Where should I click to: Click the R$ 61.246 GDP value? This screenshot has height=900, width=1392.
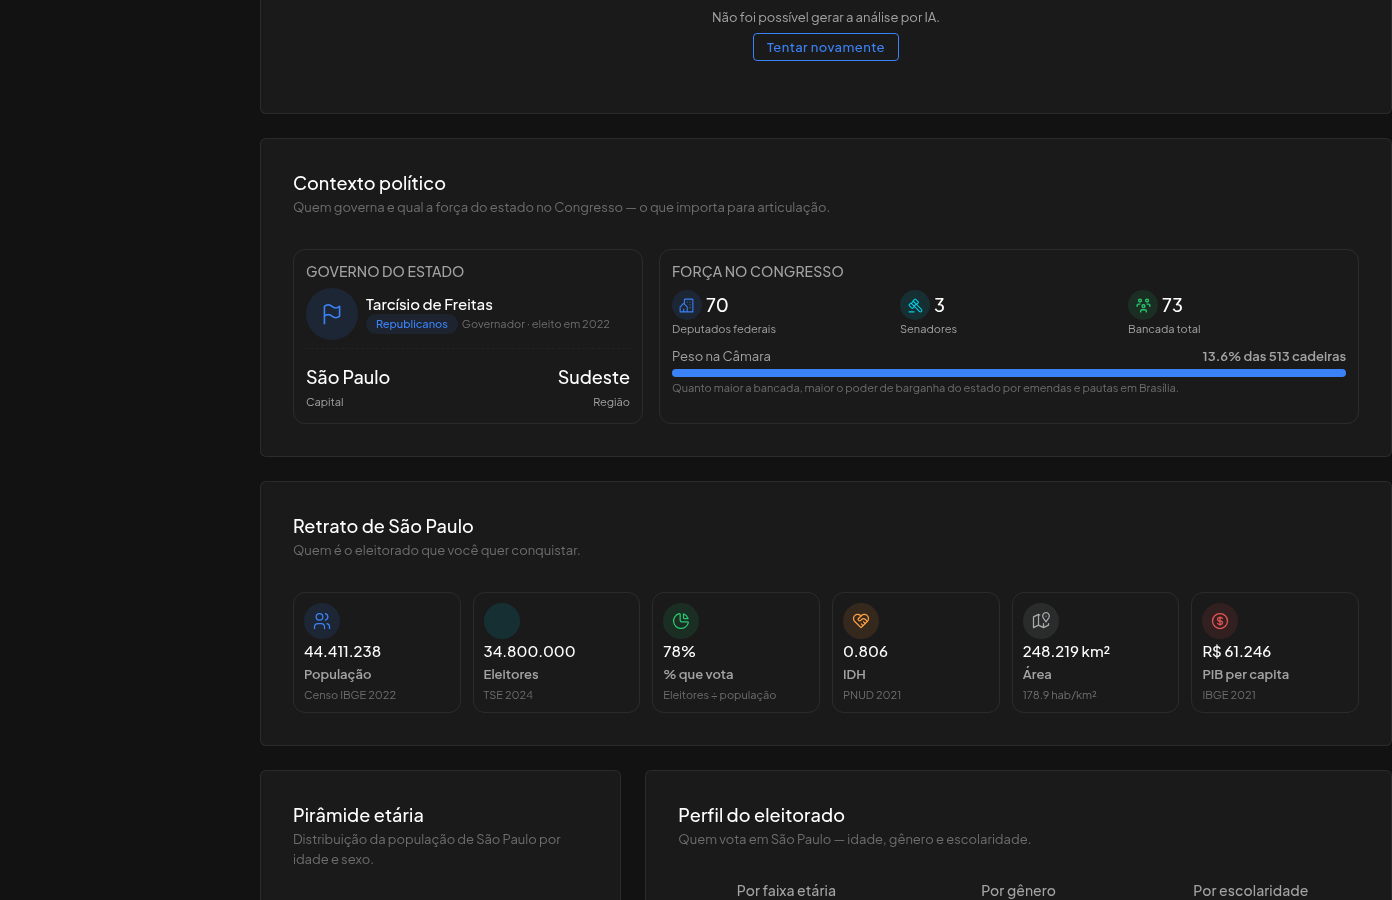(x=1237, y=651)
